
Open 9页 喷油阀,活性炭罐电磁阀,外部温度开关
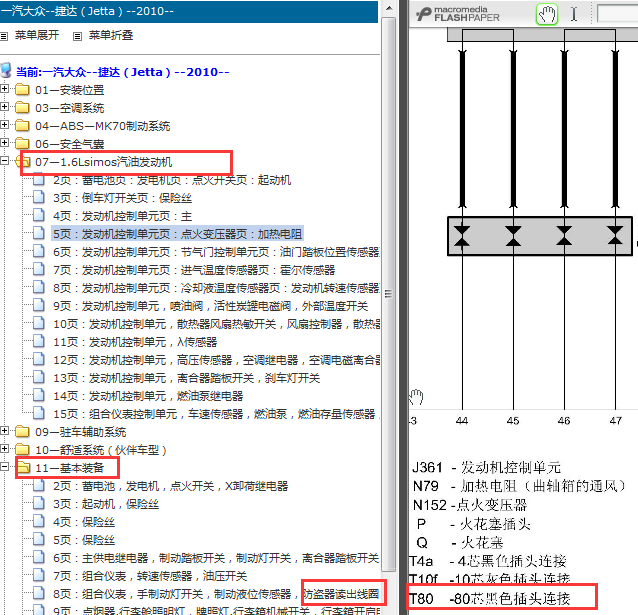click(210, 306)
